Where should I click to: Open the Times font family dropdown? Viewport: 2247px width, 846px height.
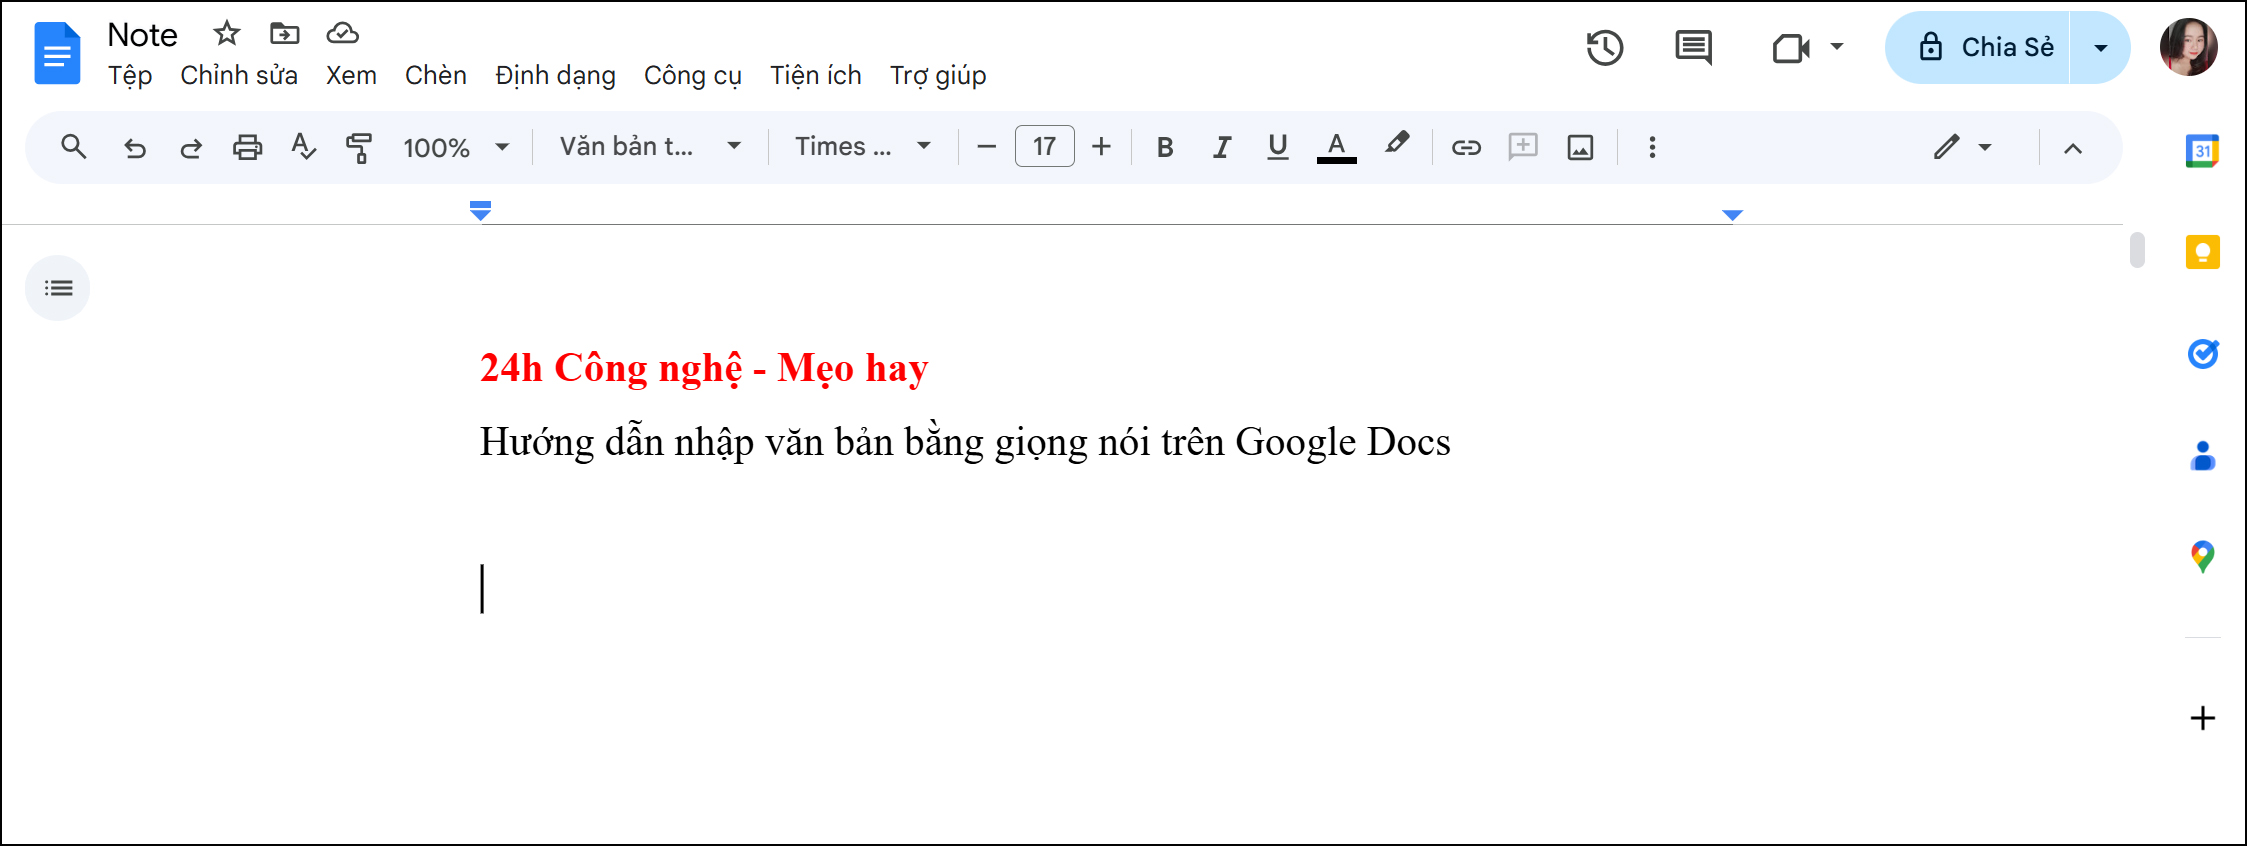coord(862,147)
